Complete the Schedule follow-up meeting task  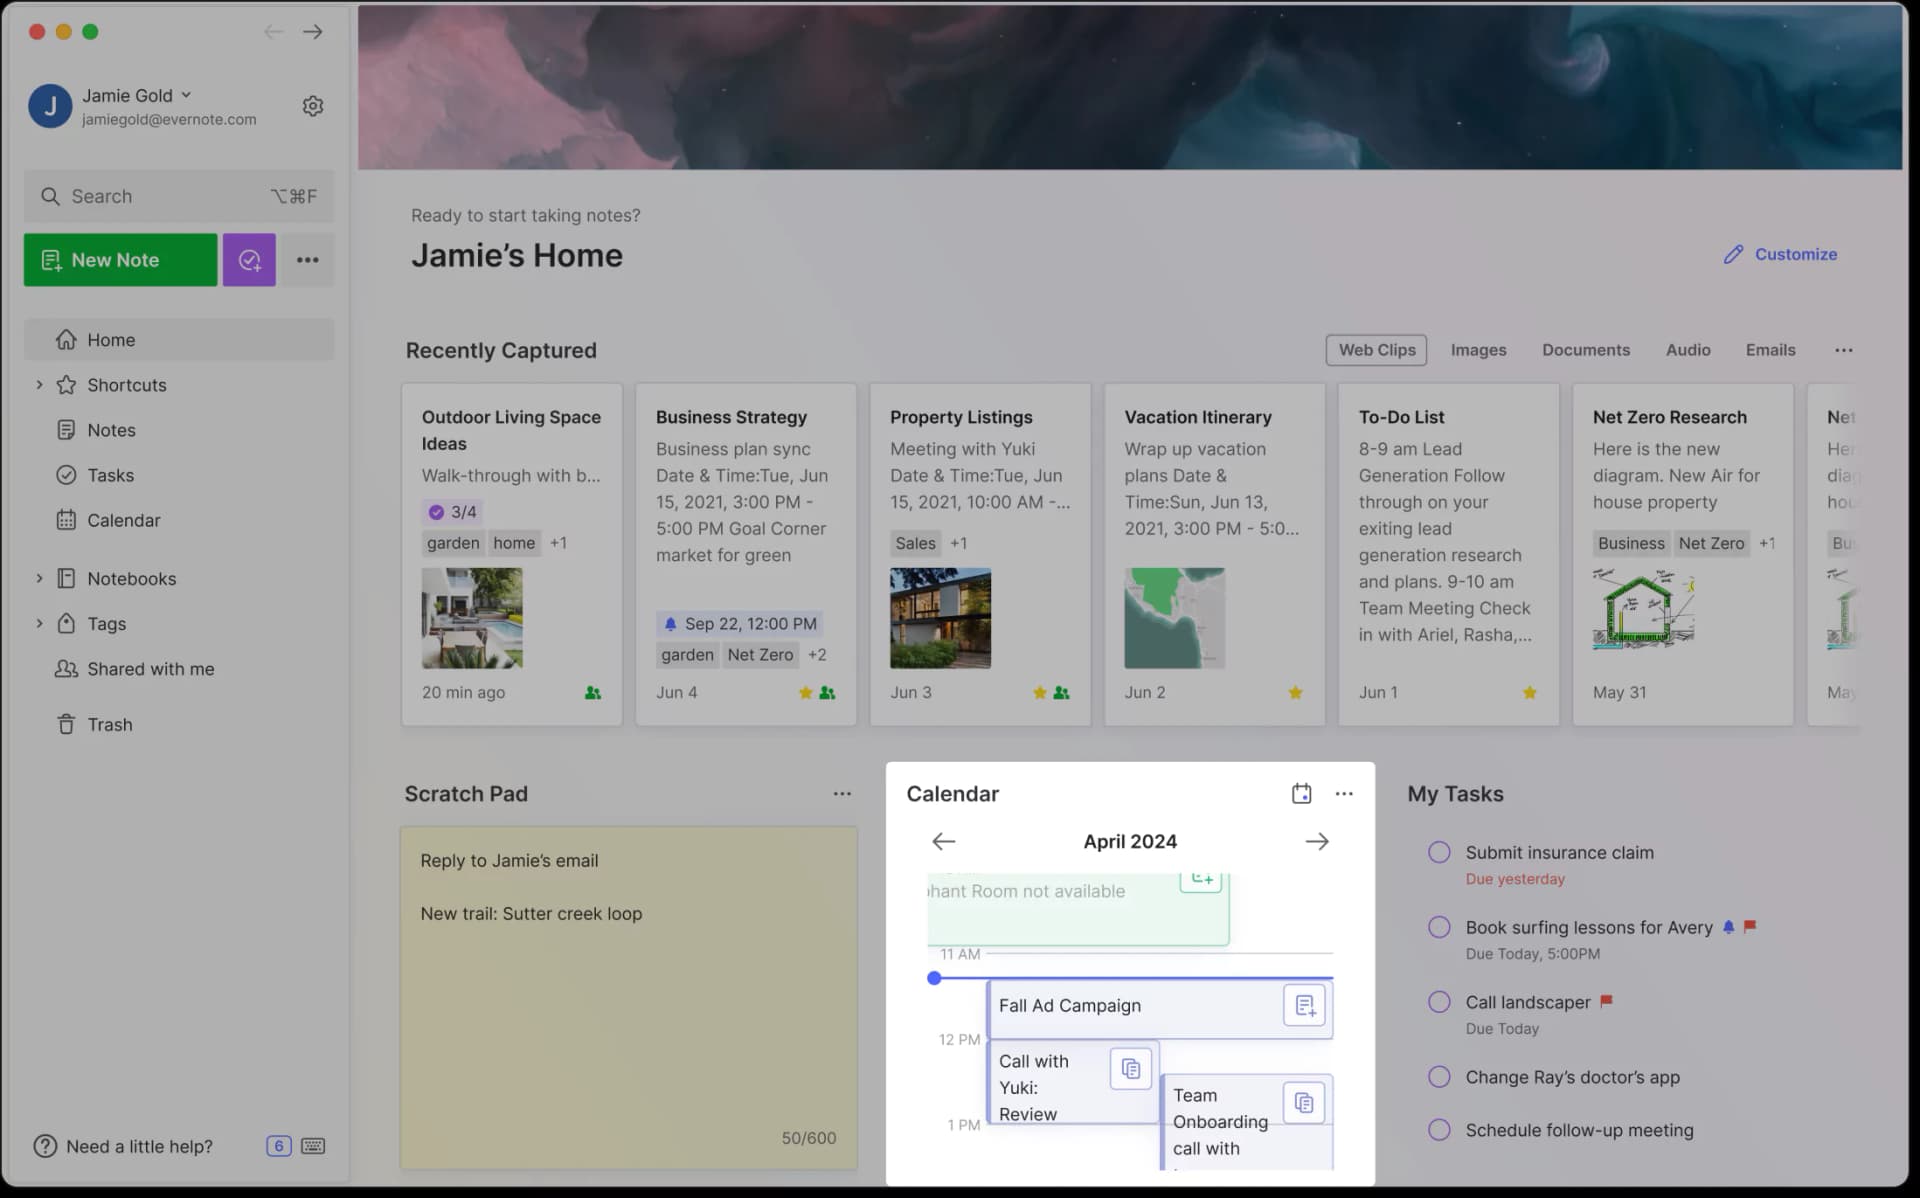(x=1439, y=1129)
